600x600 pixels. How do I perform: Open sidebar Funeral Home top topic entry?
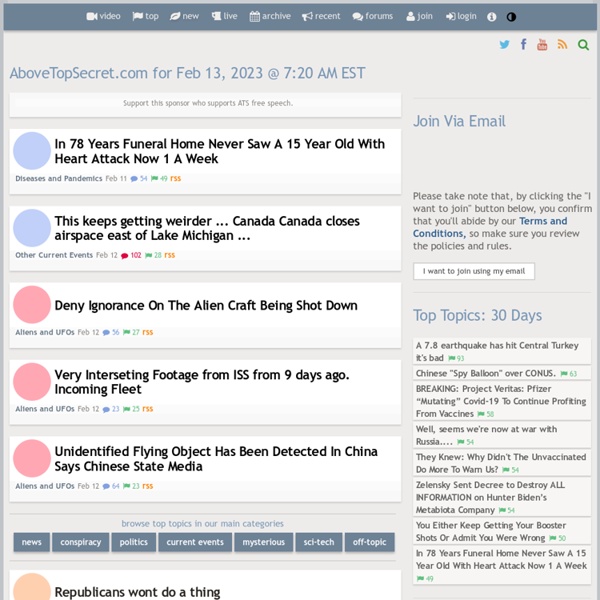click(501, 559)
